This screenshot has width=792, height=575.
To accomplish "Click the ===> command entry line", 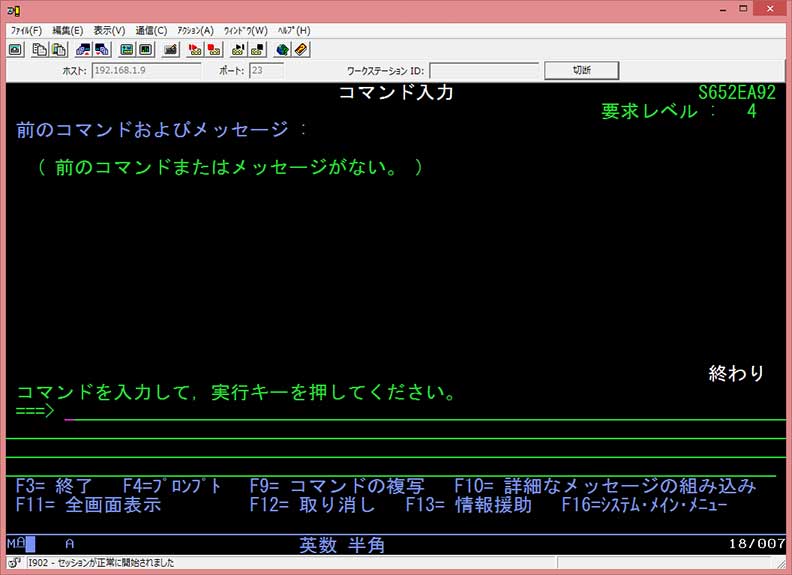I will (x=400, y=413).
